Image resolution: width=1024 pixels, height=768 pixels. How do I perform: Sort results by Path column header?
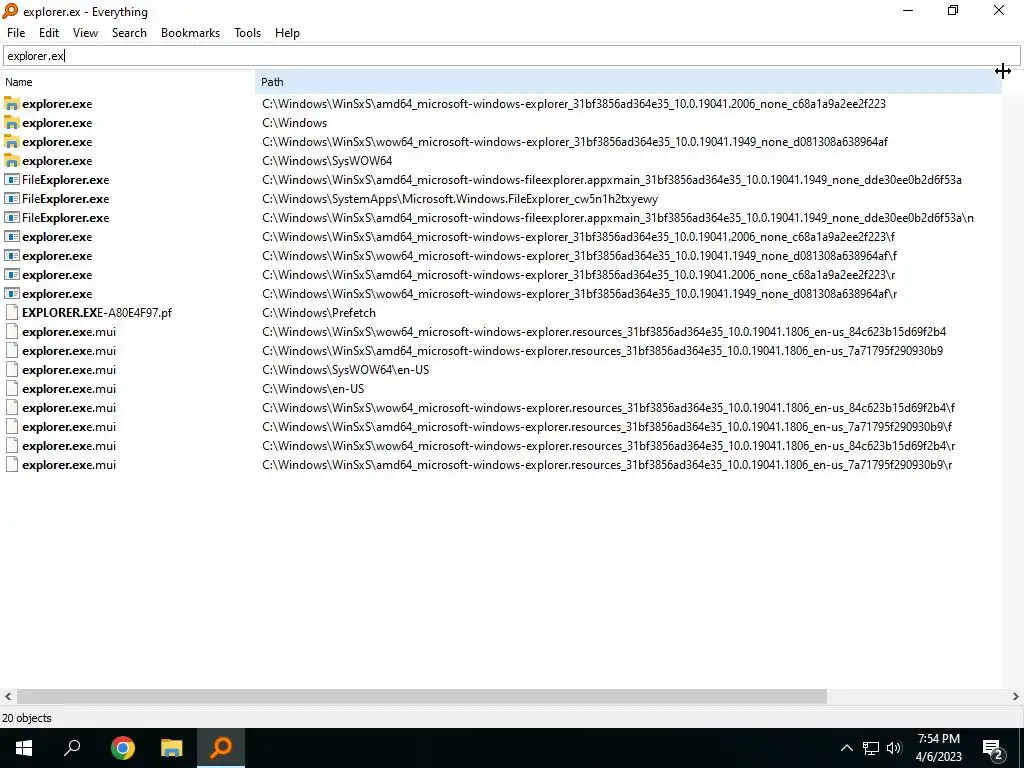628,82
